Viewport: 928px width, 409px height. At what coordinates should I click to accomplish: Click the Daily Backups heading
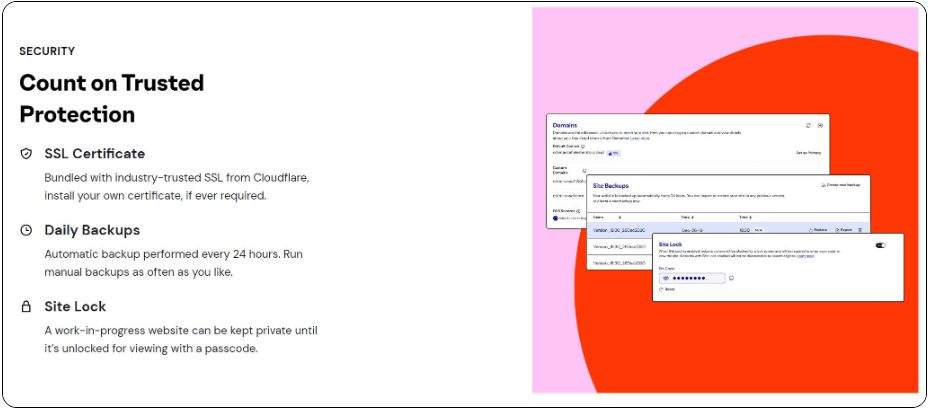[92, 230]
